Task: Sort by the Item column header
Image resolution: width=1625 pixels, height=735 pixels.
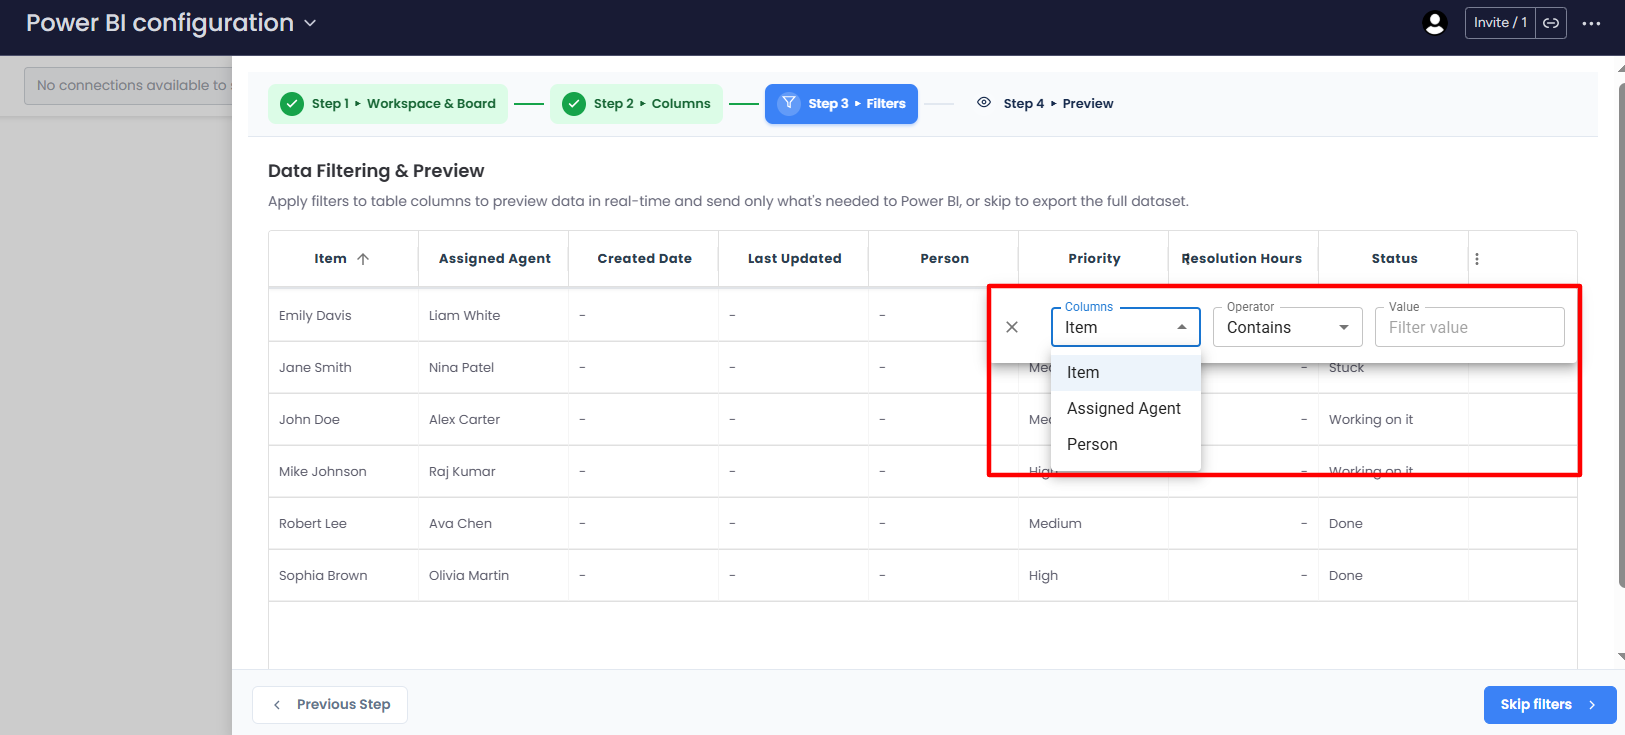Action: pos(343,259)
